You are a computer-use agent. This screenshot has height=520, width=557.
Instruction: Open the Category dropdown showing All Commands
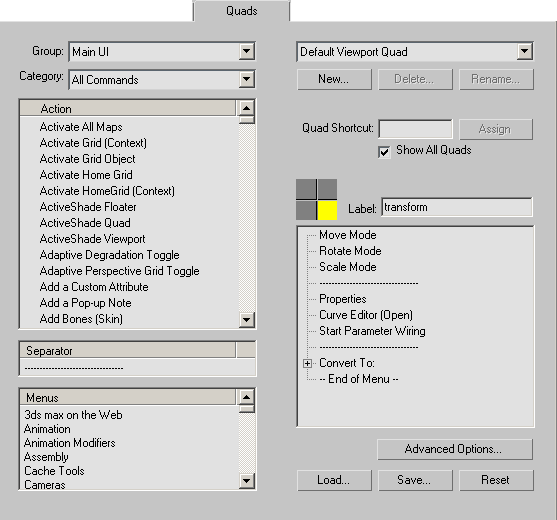162,80
